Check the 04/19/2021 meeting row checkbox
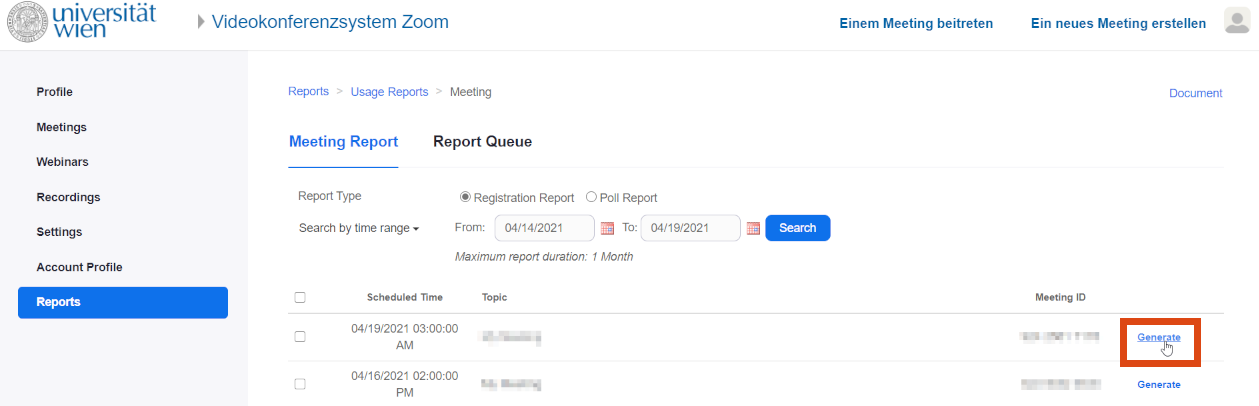 pyautogui.click(x=300, y=336)
